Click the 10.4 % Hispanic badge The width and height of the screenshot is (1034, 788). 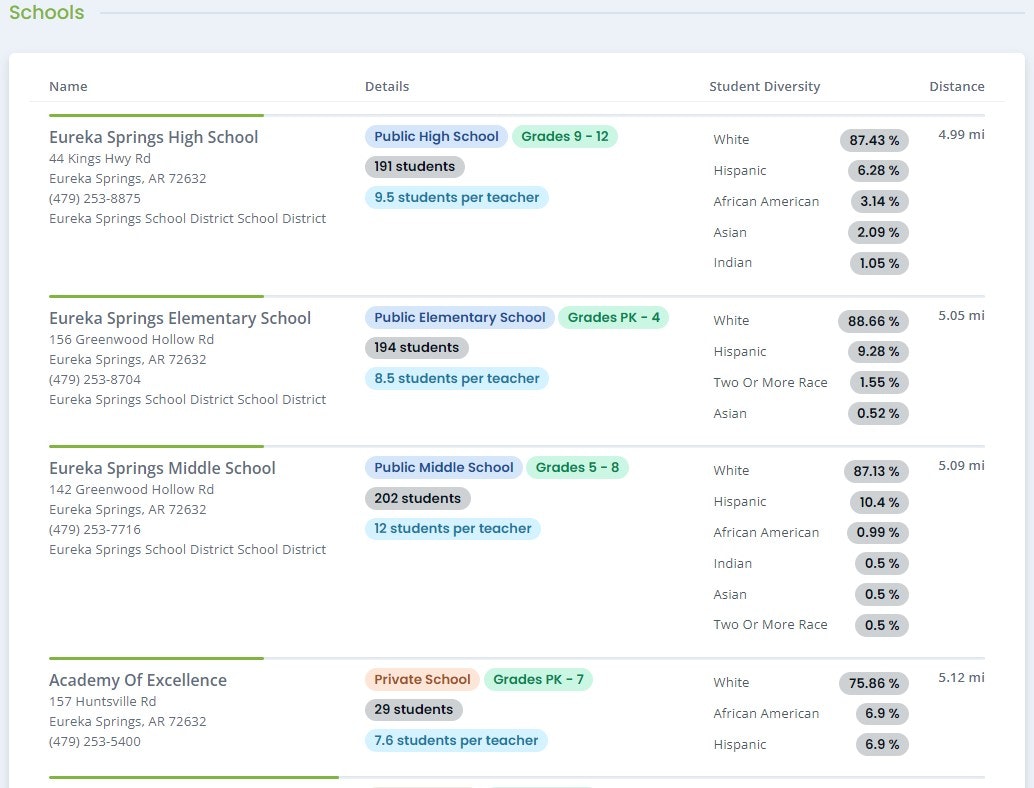(879, 502)
